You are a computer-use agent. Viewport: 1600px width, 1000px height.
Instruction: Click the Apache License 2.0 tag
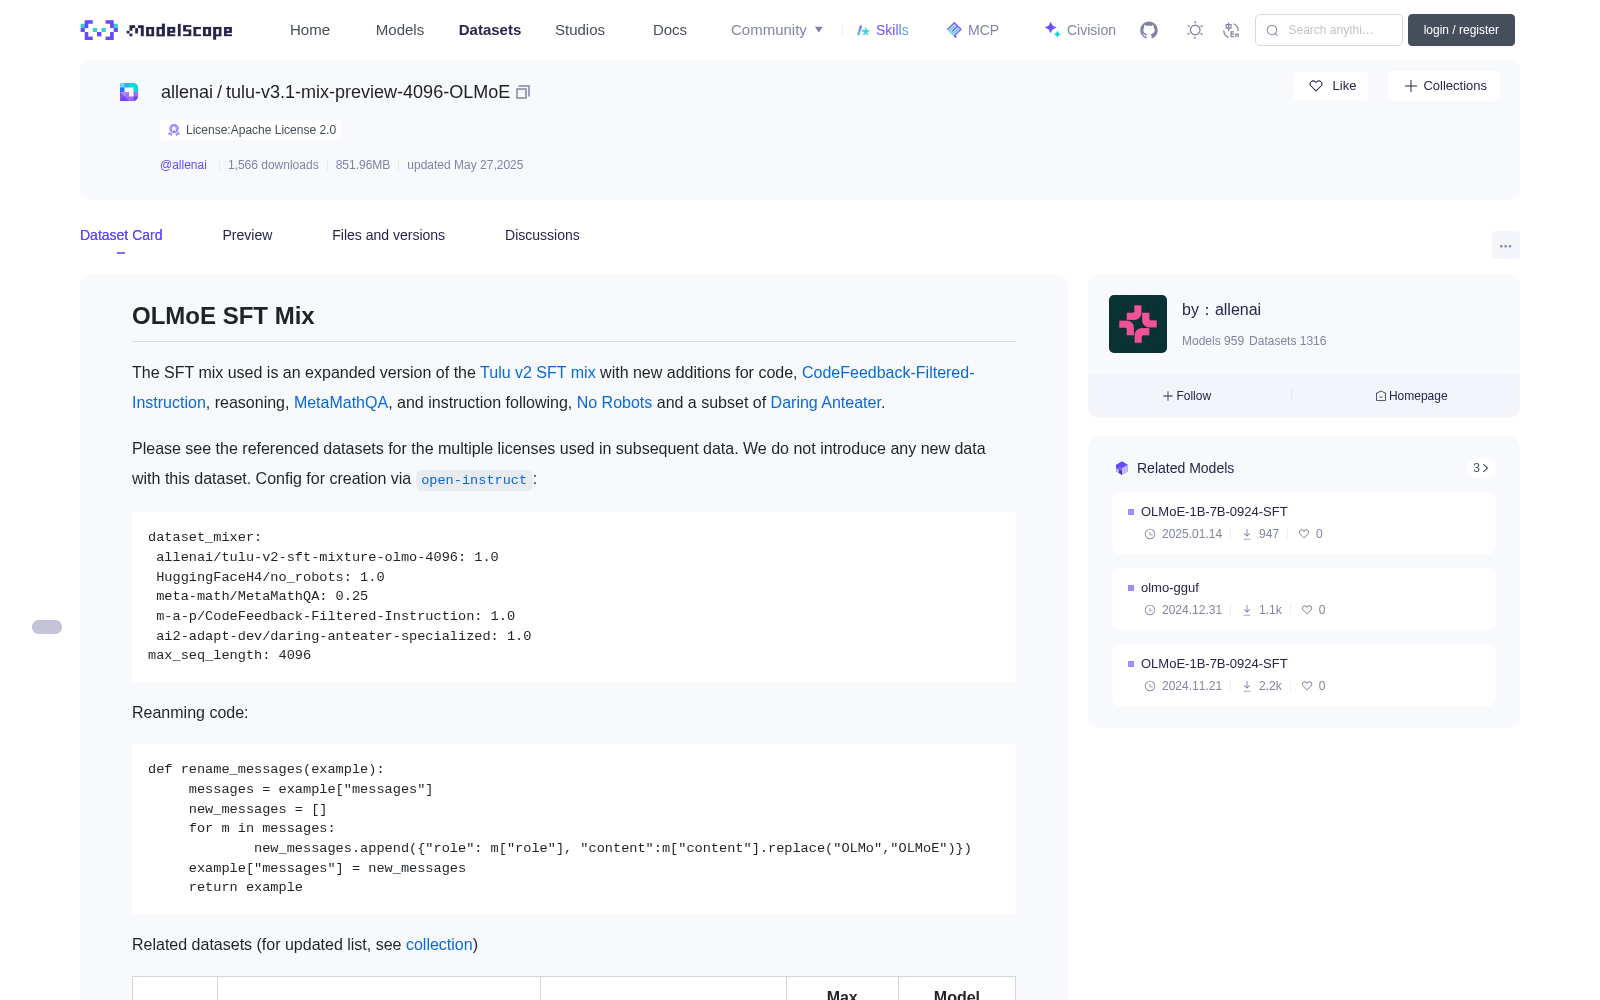click(251, 130)
